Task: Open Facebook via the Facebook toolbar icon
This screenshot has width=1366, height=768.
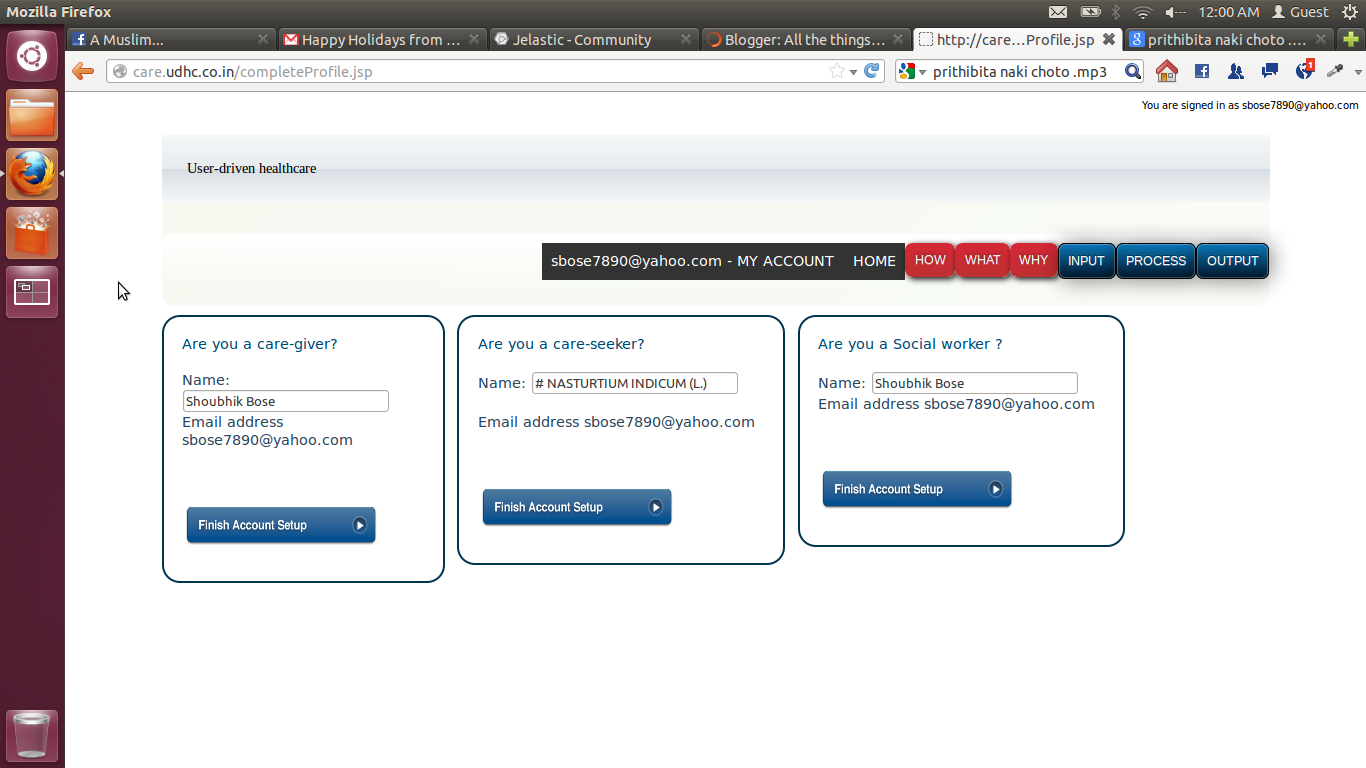Action: (1201, 71)
